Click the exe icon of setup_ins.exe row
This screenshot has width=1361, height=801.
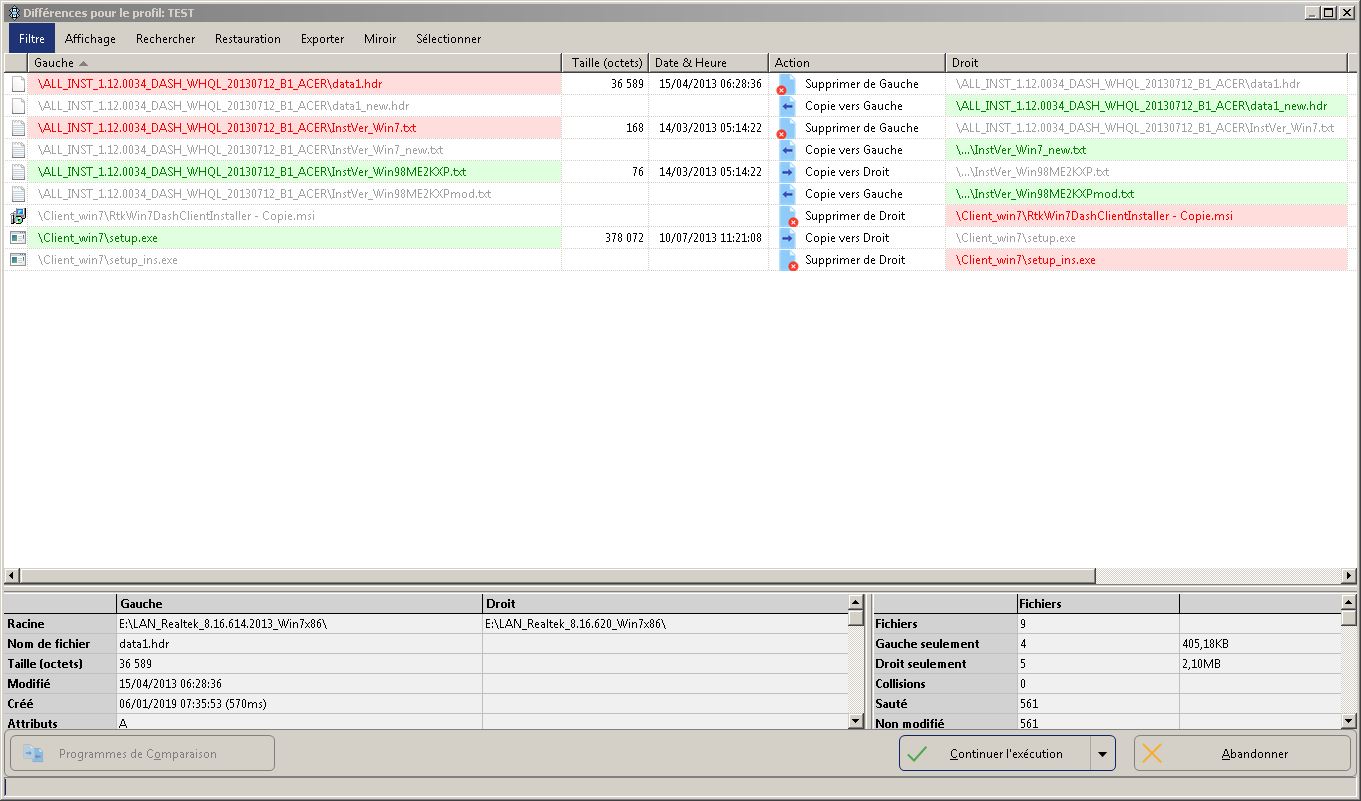(x=18, y=260)
